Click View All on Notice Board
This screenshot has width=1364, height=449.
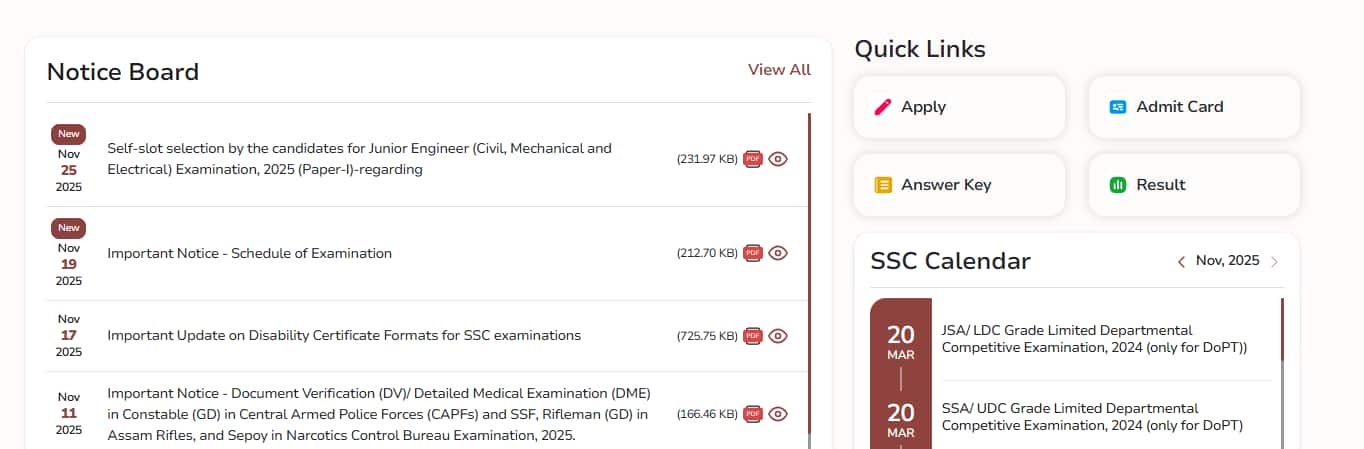[779, 70]
